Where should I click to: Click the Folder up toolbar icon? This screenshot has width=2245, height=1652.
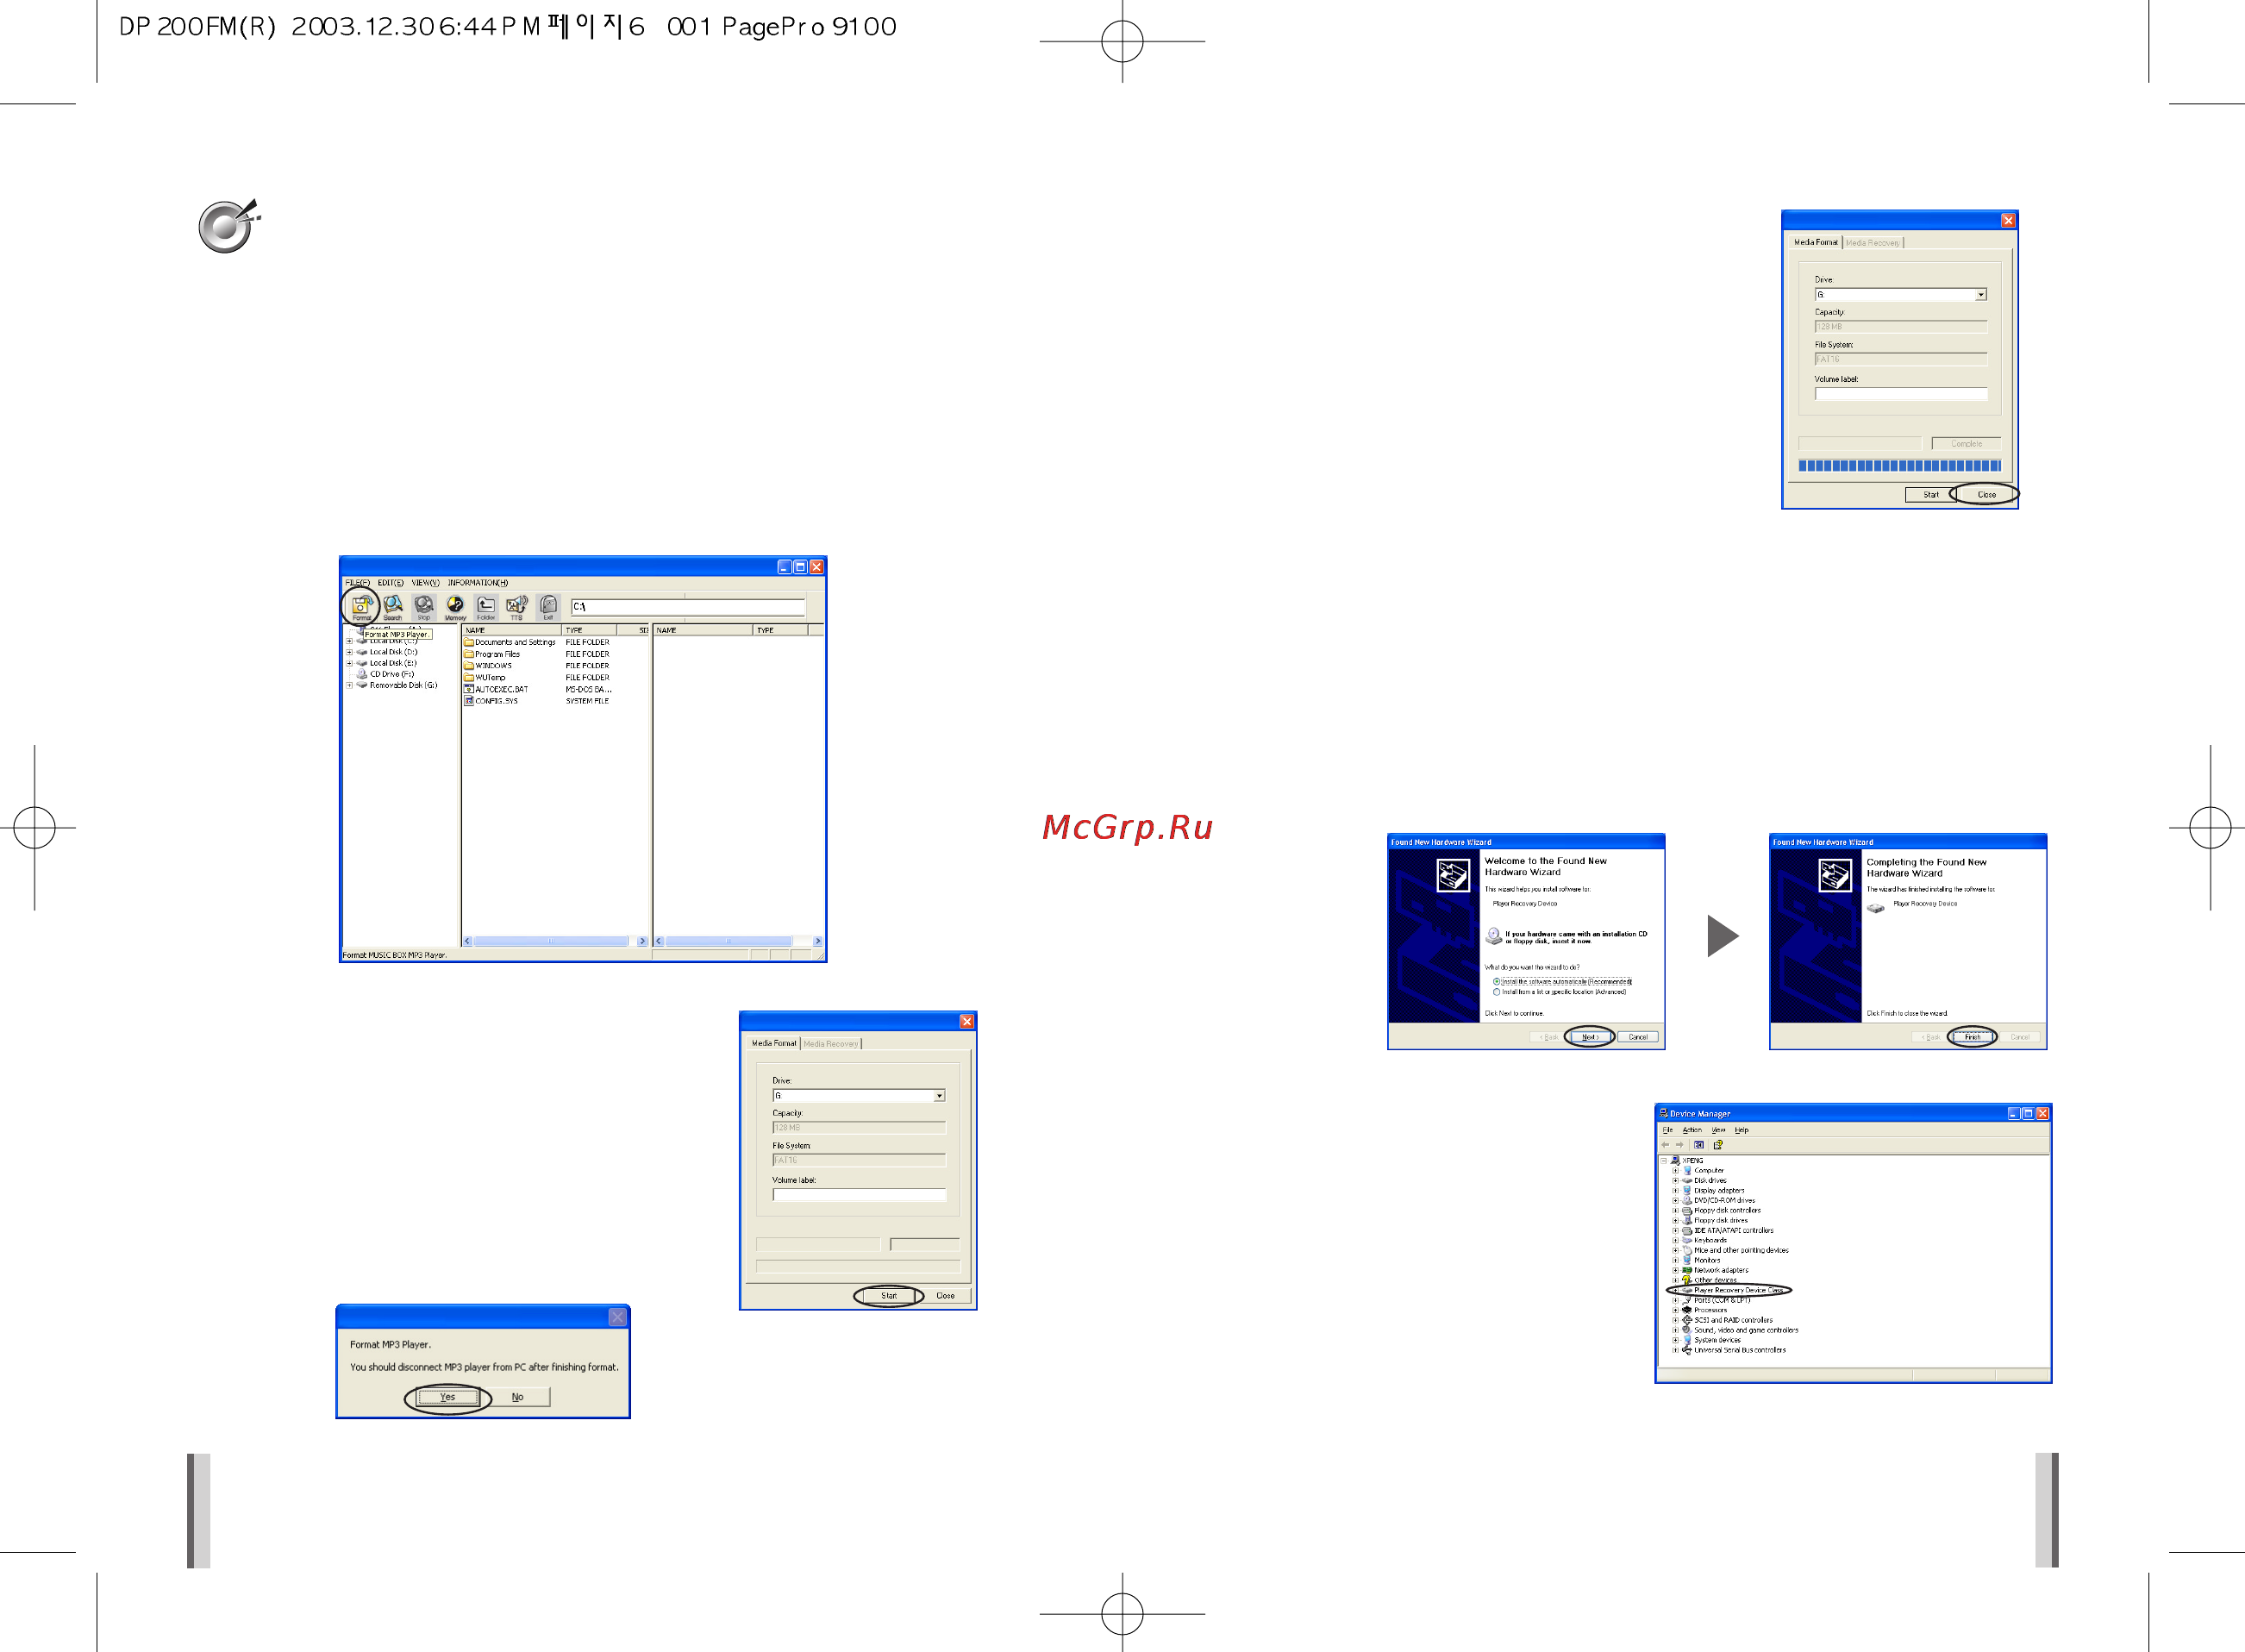click(x=486, y=607)
